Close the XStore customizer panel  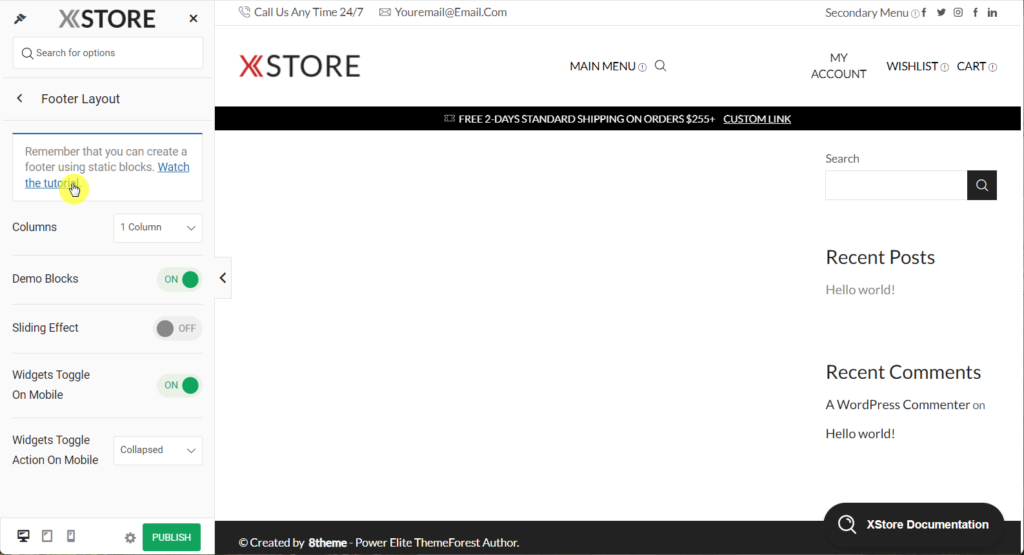click(193, 18)
